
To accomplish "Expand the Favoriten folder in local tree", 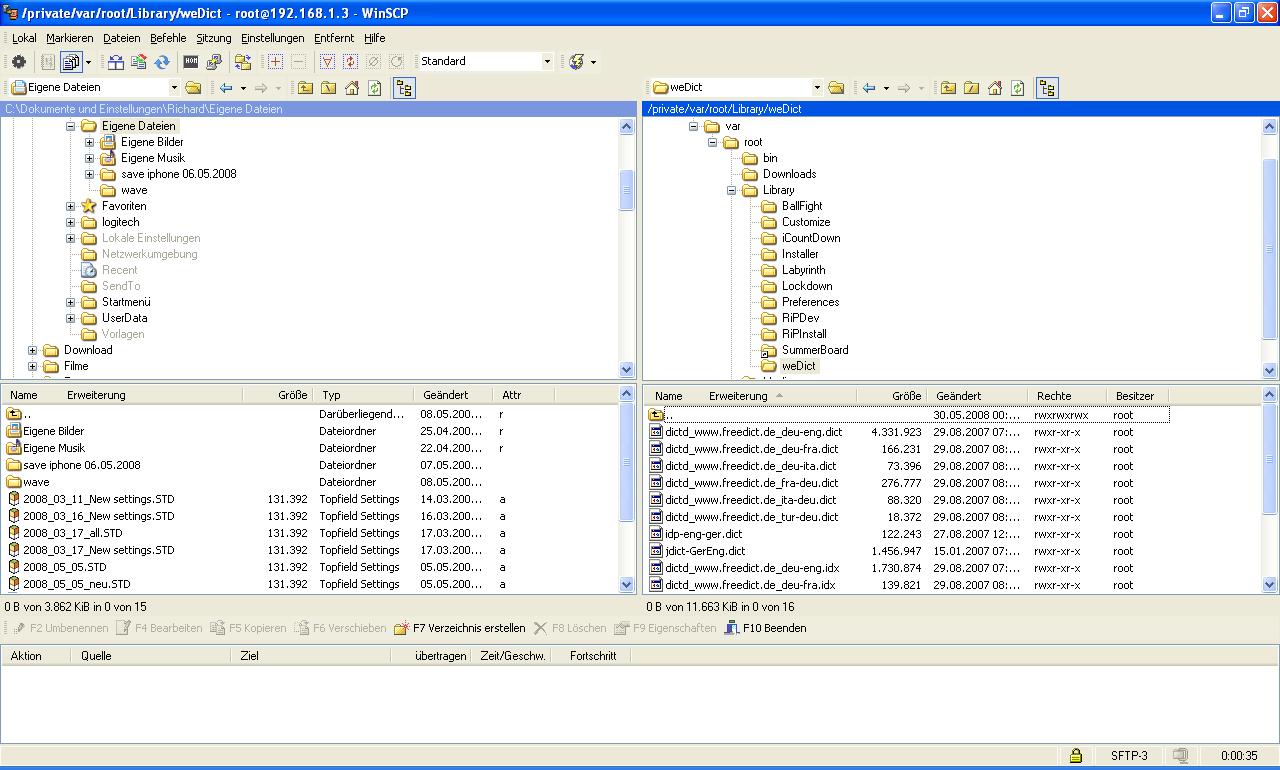I will [71, 206].
